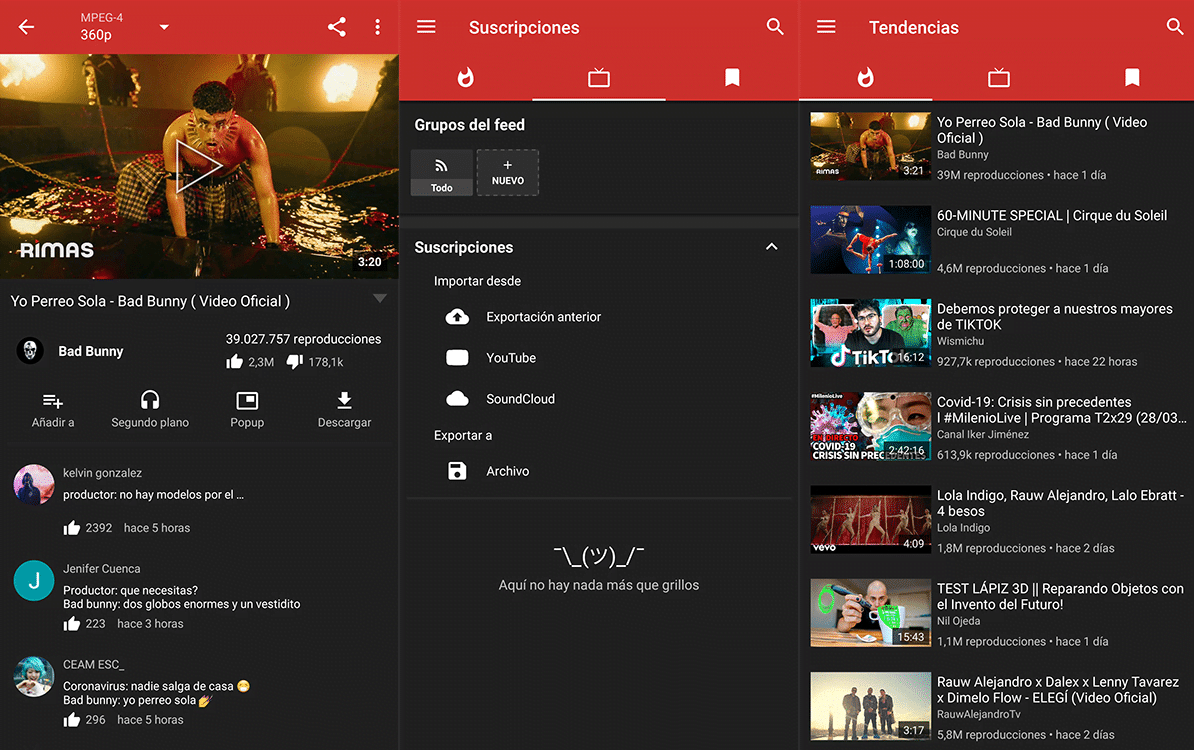Like the video with thumbs up 2,3M

pos(235,362)
